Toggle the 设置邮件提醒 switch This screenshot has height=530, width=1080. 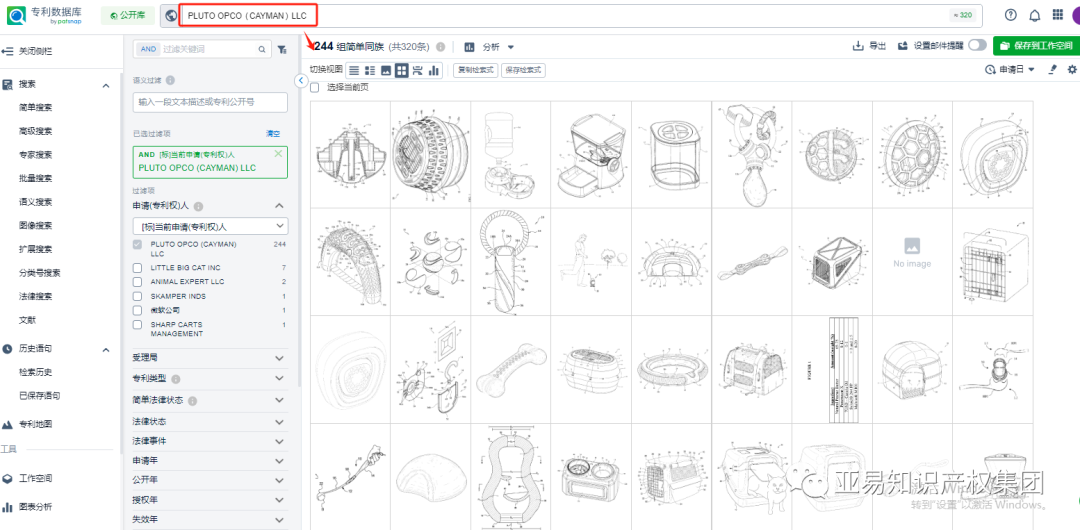click(x=977, y=45)
